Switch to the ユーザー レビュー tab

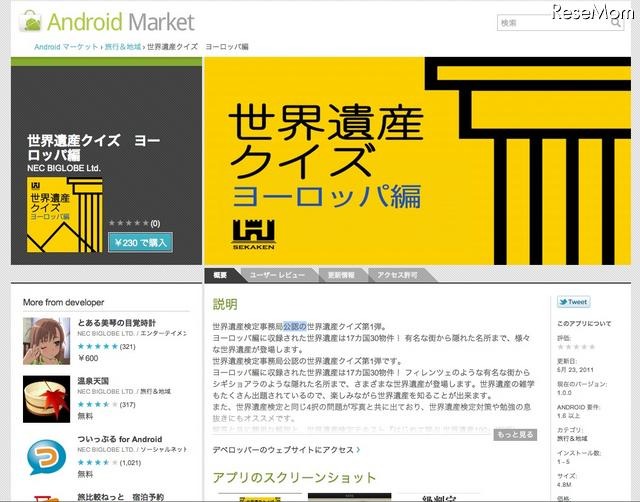pyautogui.click(x=278, y=275)
